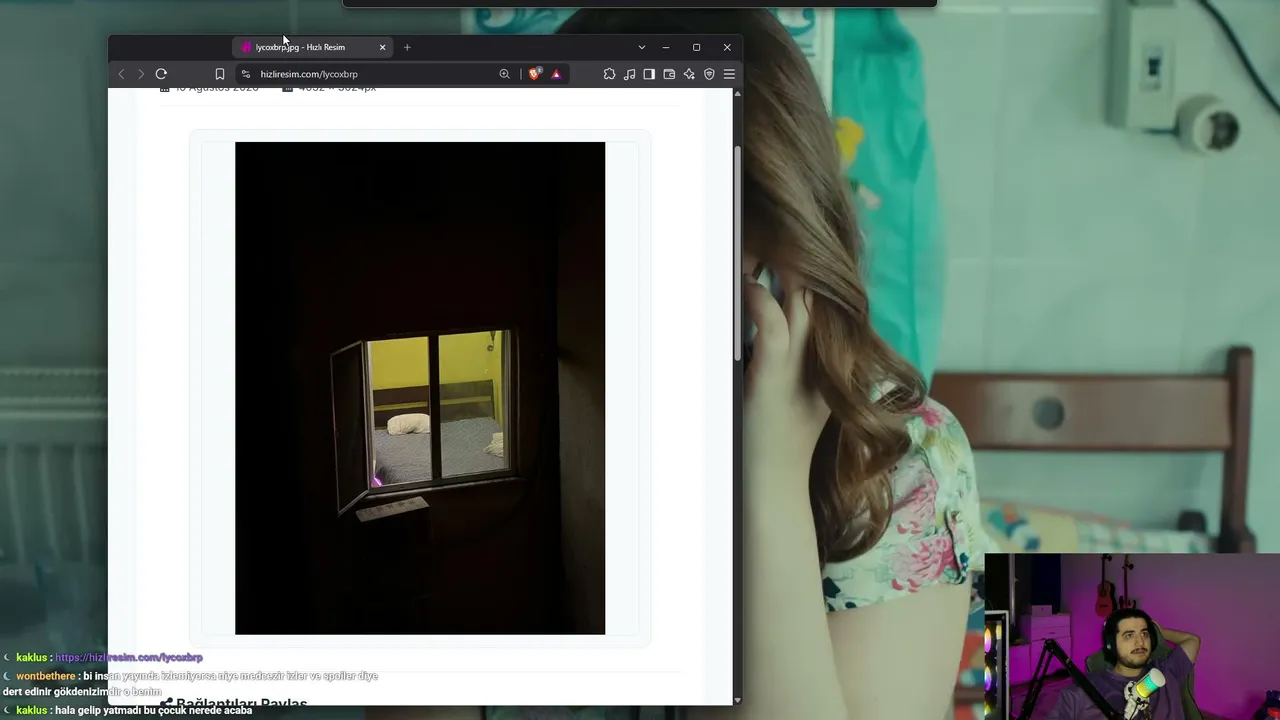Select the lycoxbrp.jpg - Hızlı Resim tab

(x=314, y=47)
